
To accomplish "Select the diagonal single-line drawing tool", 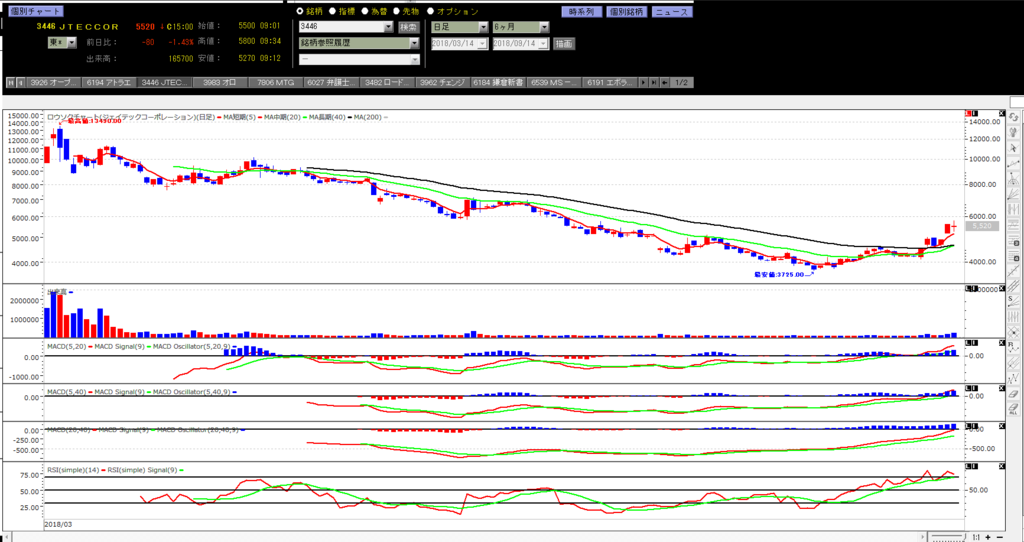I will (1014, 270).
